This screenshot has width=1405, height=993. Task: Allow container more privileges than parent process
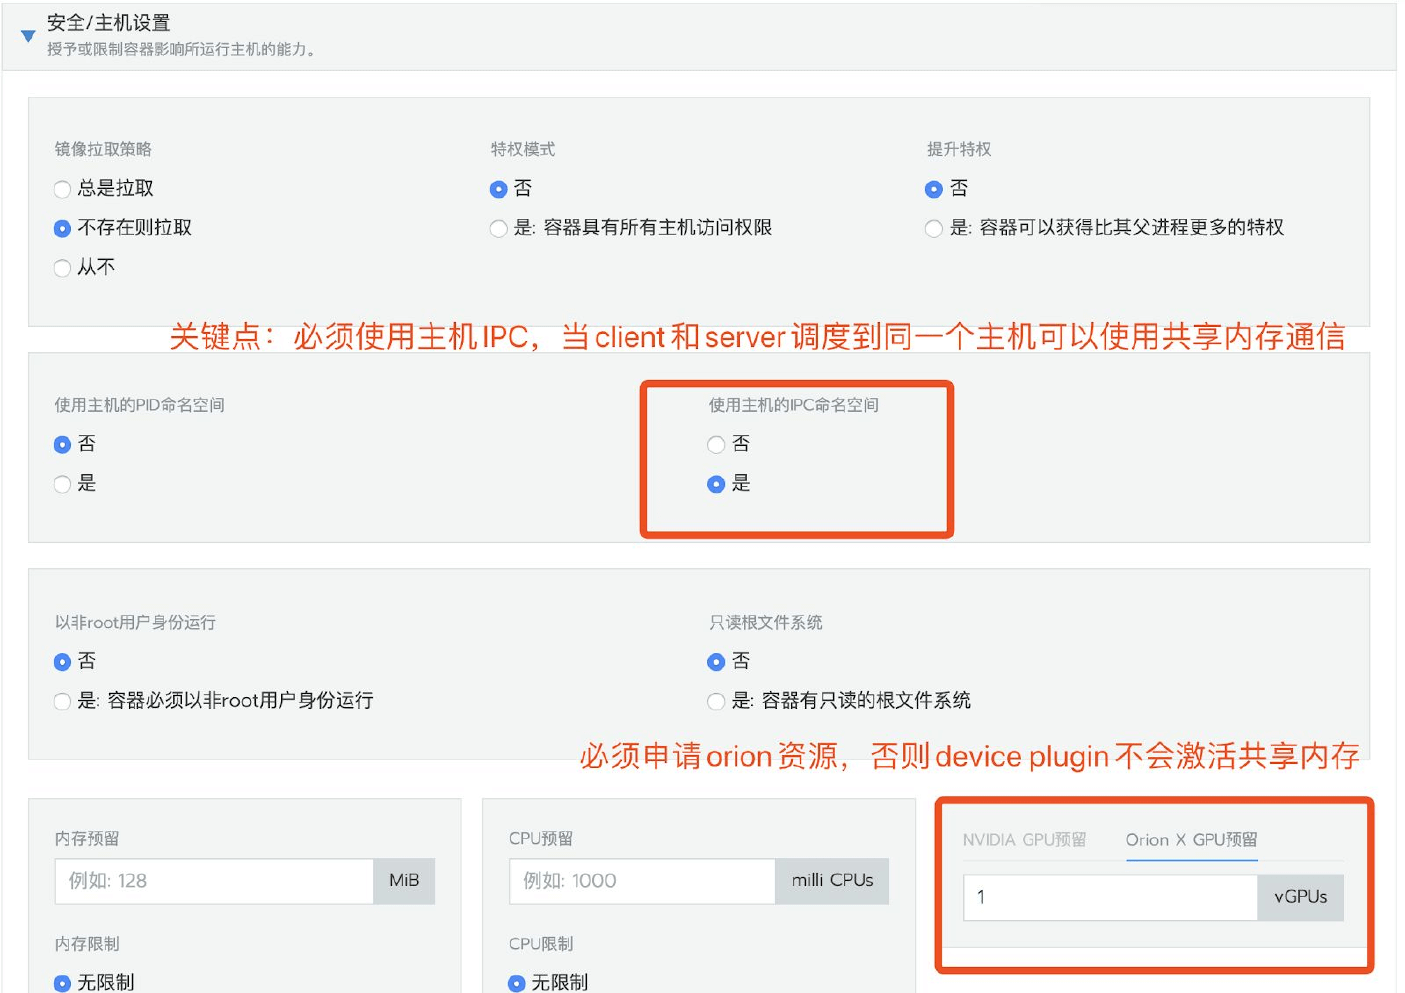[x=934, y=229]
